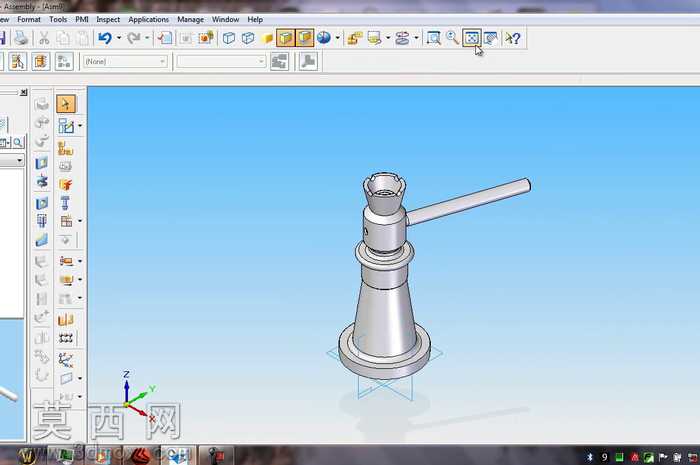Image resolution: width=700 pixels, height=465 pixels.
Task: Click the red 3D application taskbar icon
Action: (x=140, y=456)
